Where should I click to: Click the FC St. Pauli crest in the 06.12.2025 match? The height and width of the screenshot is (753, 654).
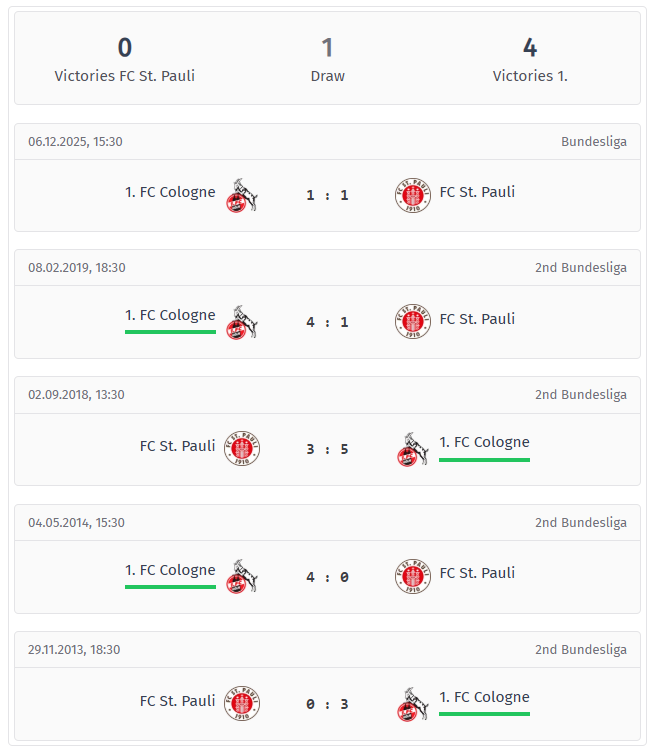pyautogui.click(x=412, y=195)
